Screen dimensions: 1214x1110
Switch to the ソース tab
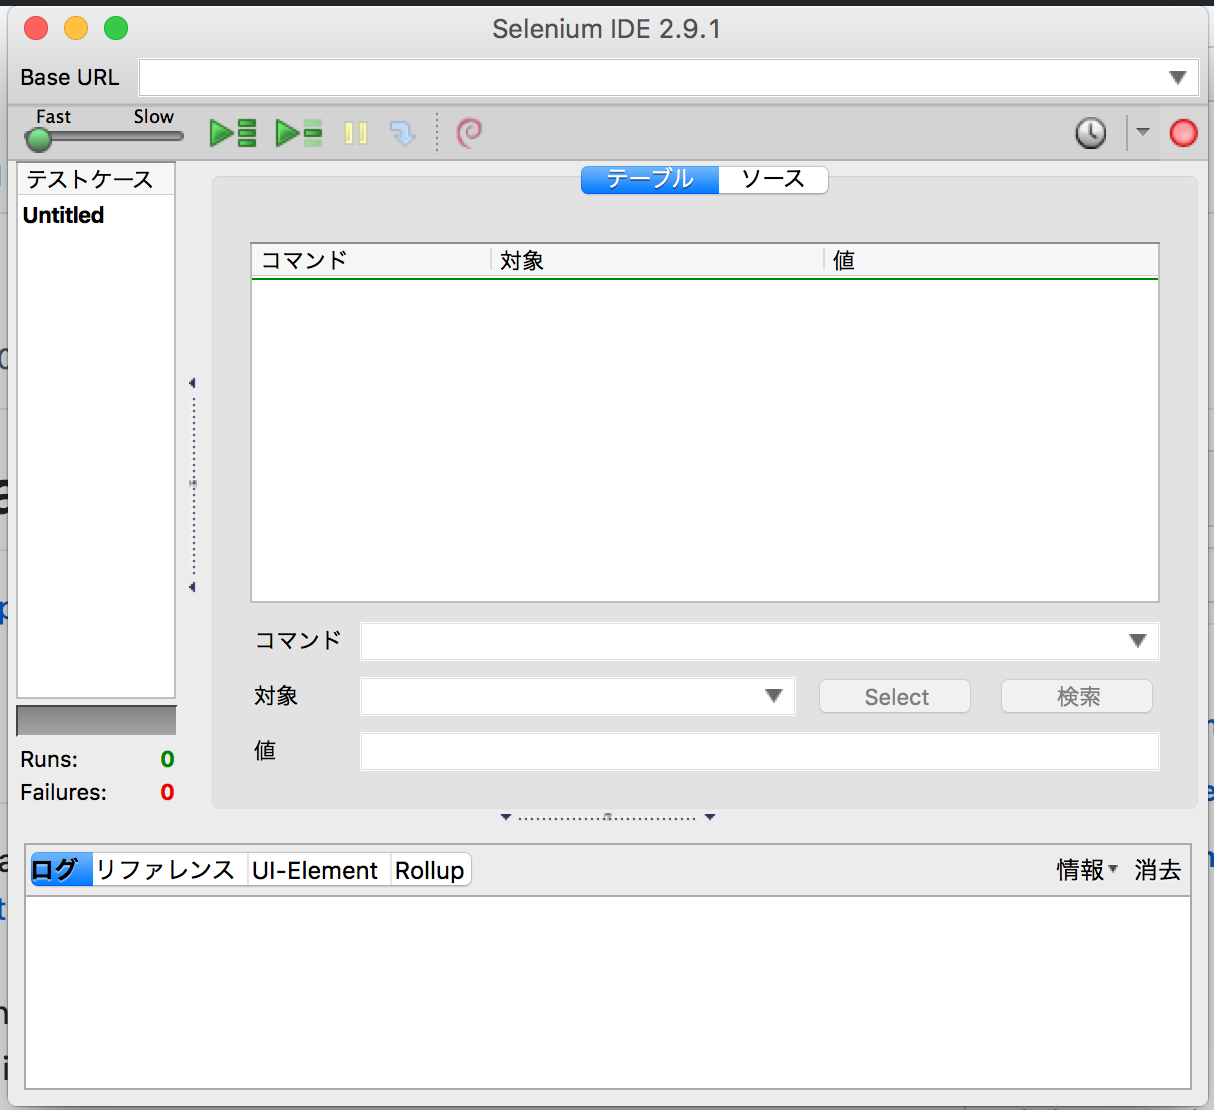pyautogui.click(x=772, y=179)
